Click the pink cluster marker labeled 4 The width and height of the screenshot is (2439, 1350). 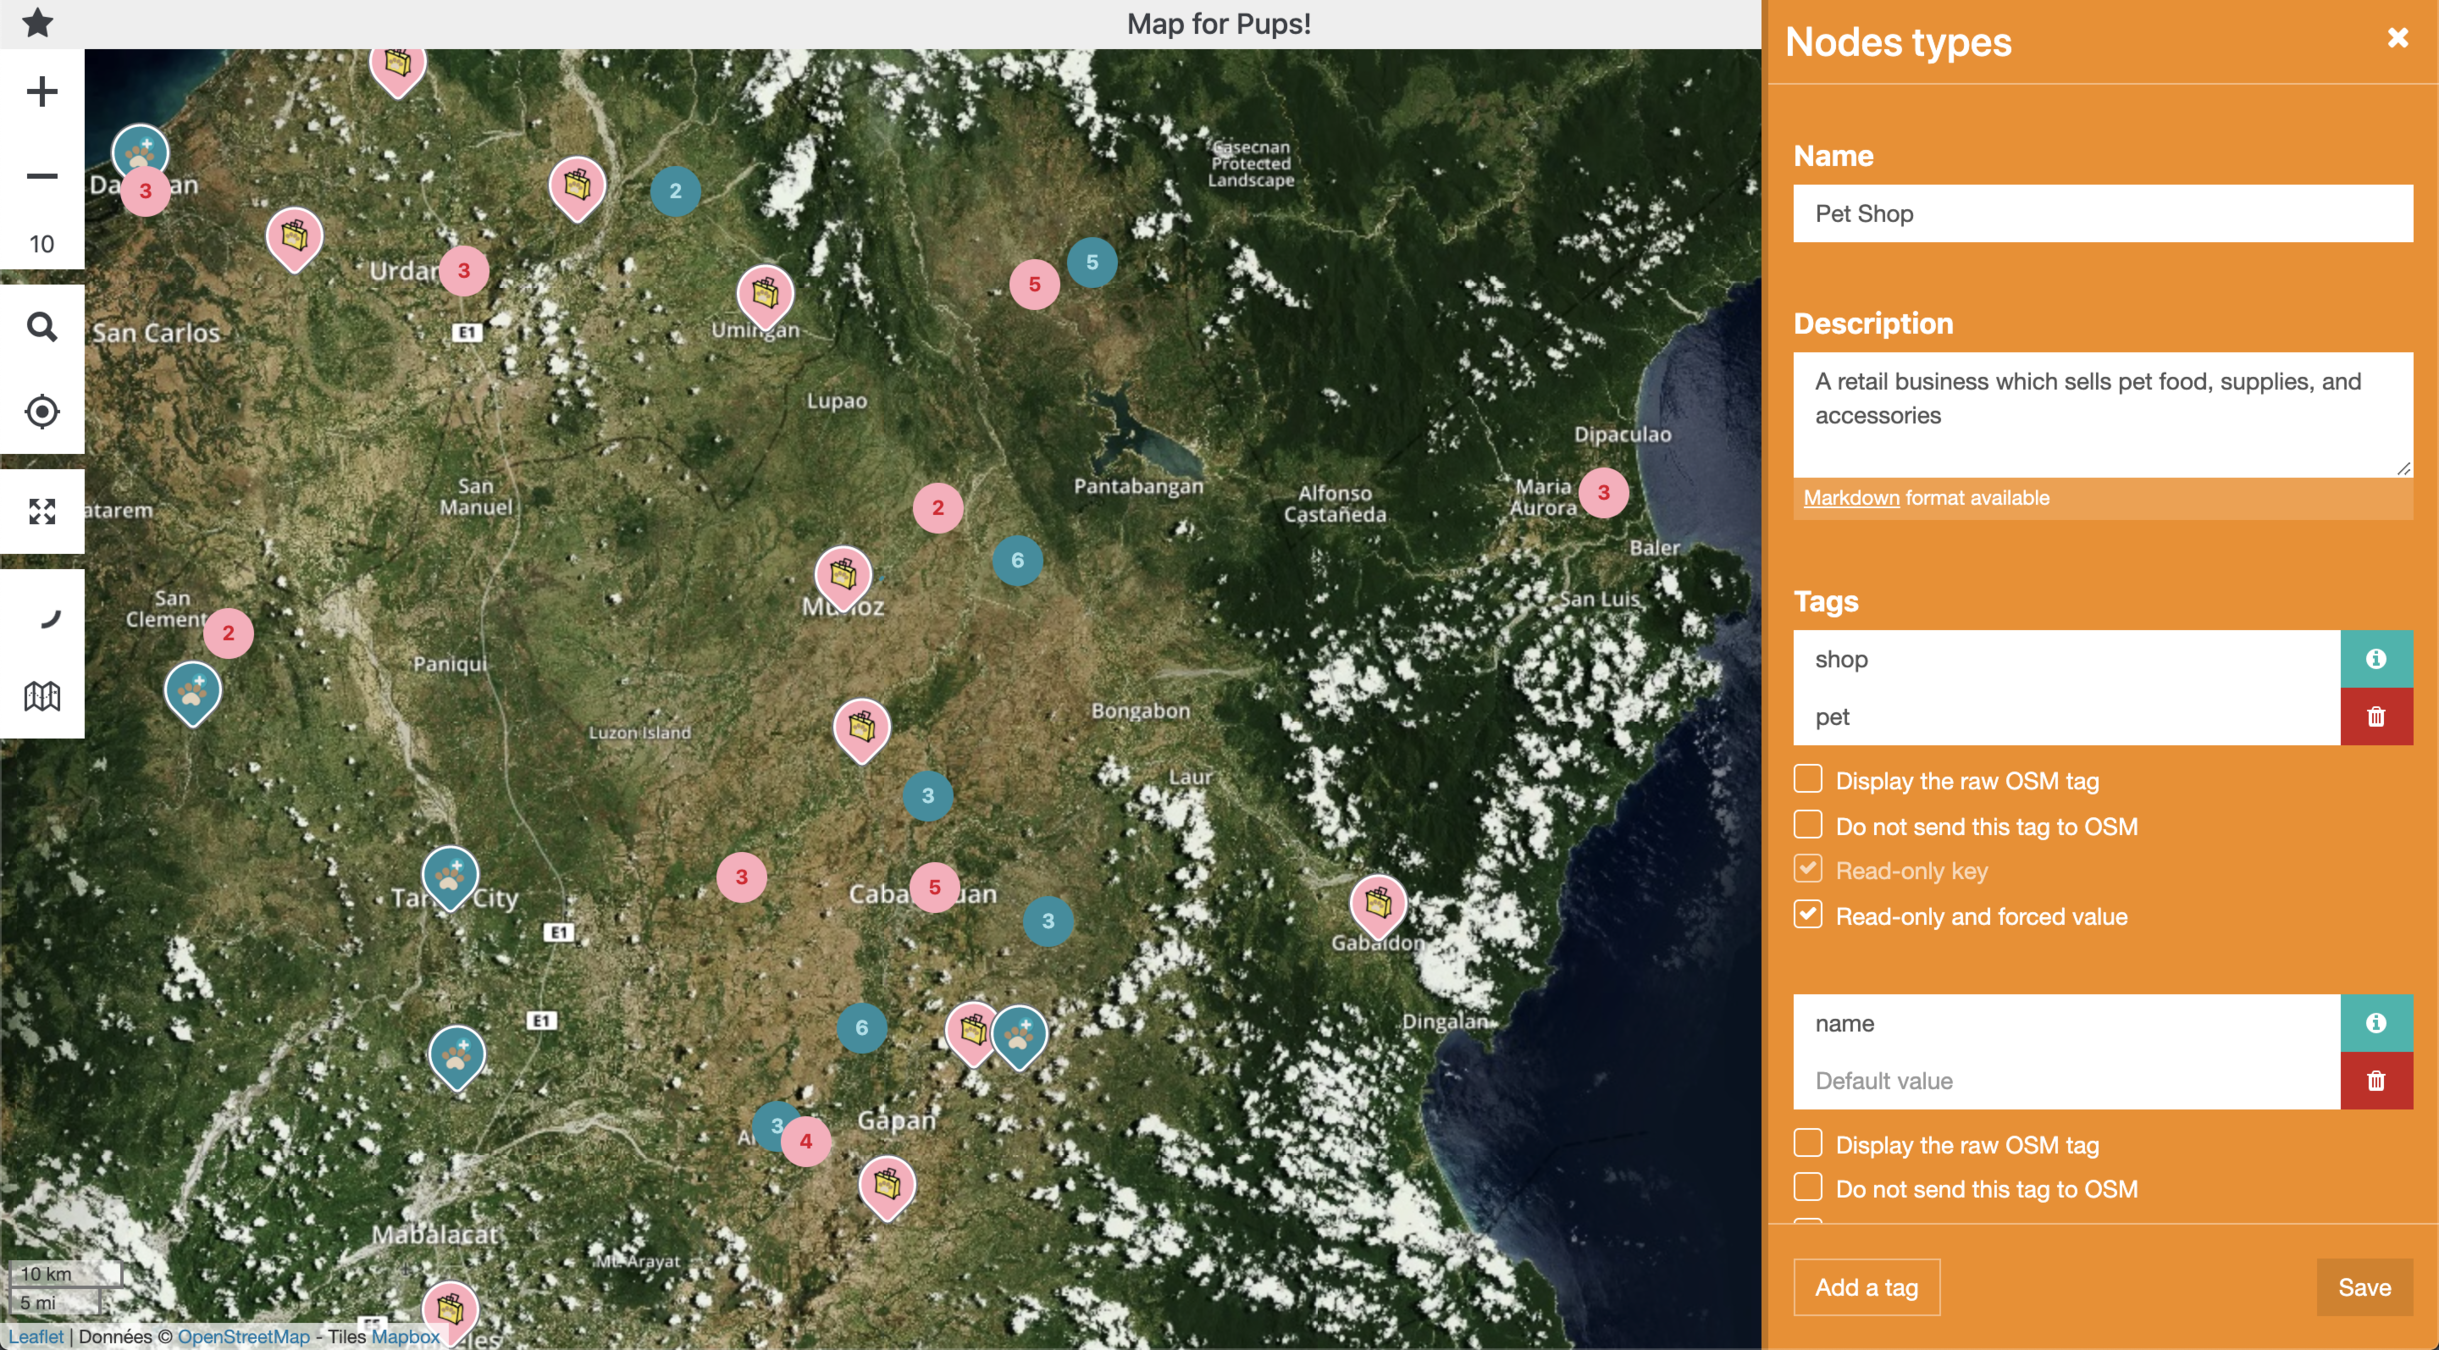coord(805,1141)
